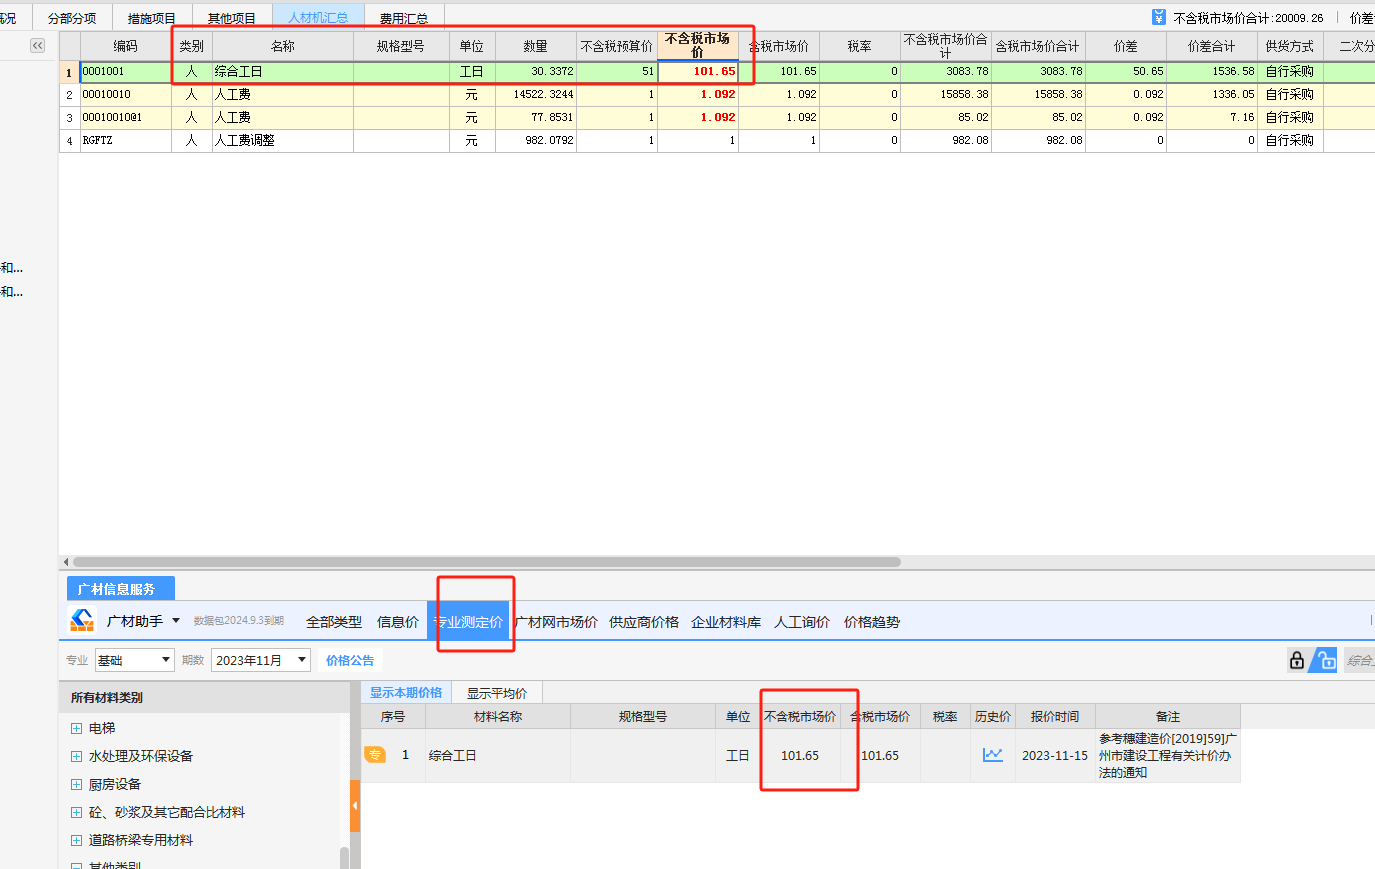Click the icon beside 不含税市场价合计 total
The width and height of the screenshot is (1375, 869).
point(1158,17)
